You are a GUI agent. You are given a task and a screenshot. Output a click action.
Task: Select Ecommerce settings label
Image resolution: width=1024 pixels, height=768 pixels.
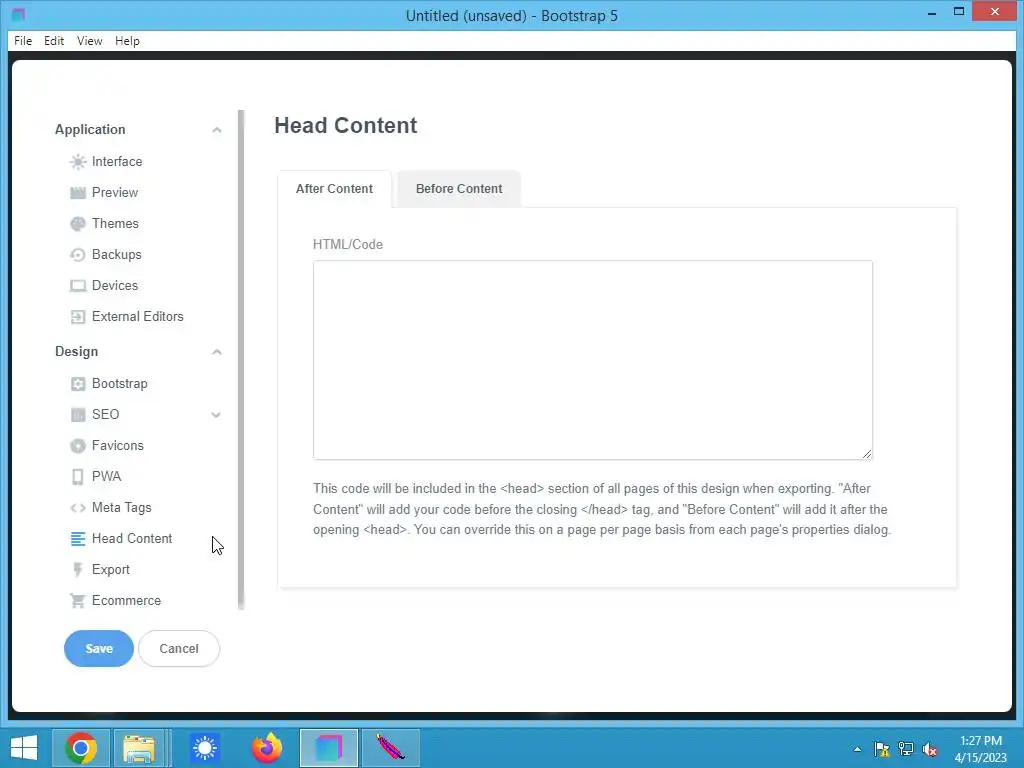tap(126, 601)
